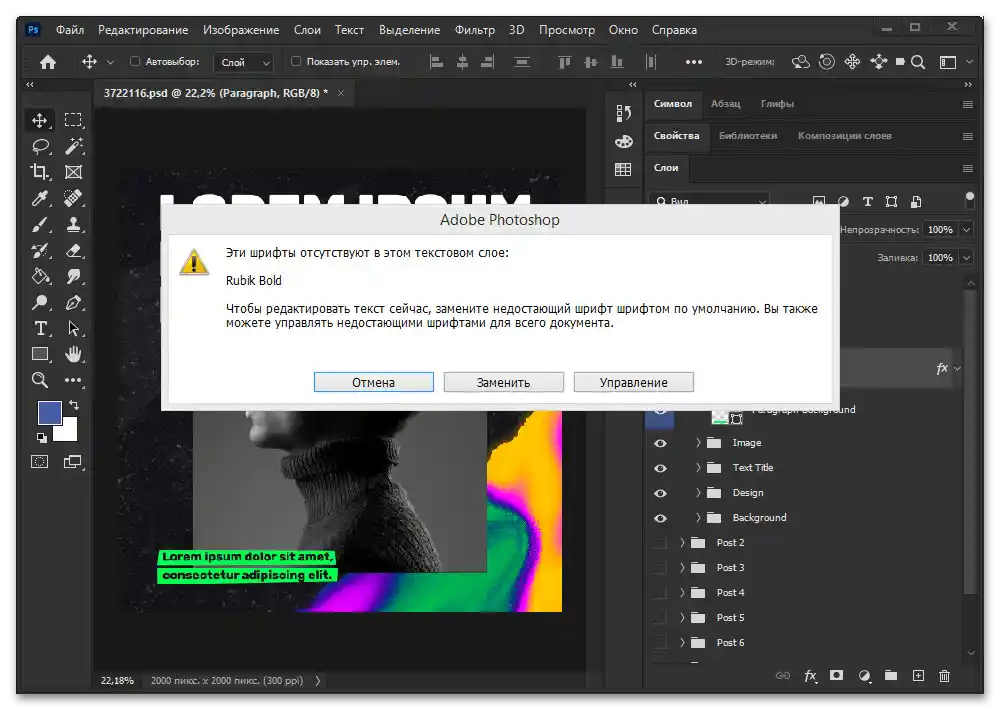Select the Lasso tool
Image resolution: width=1000 pixels, height=710 pixels.
click(40, 146)
